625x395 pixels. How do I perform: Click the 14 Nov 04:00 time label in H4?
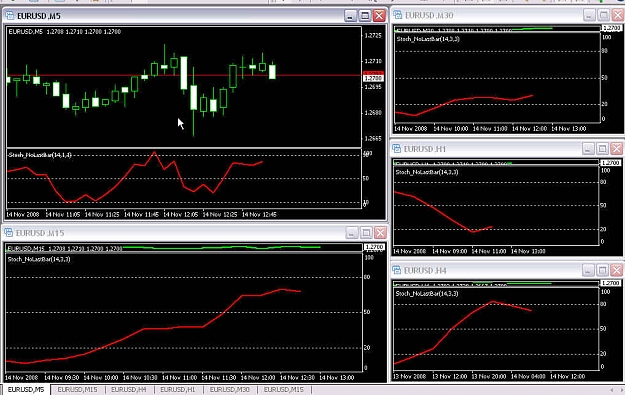point(529,376)
